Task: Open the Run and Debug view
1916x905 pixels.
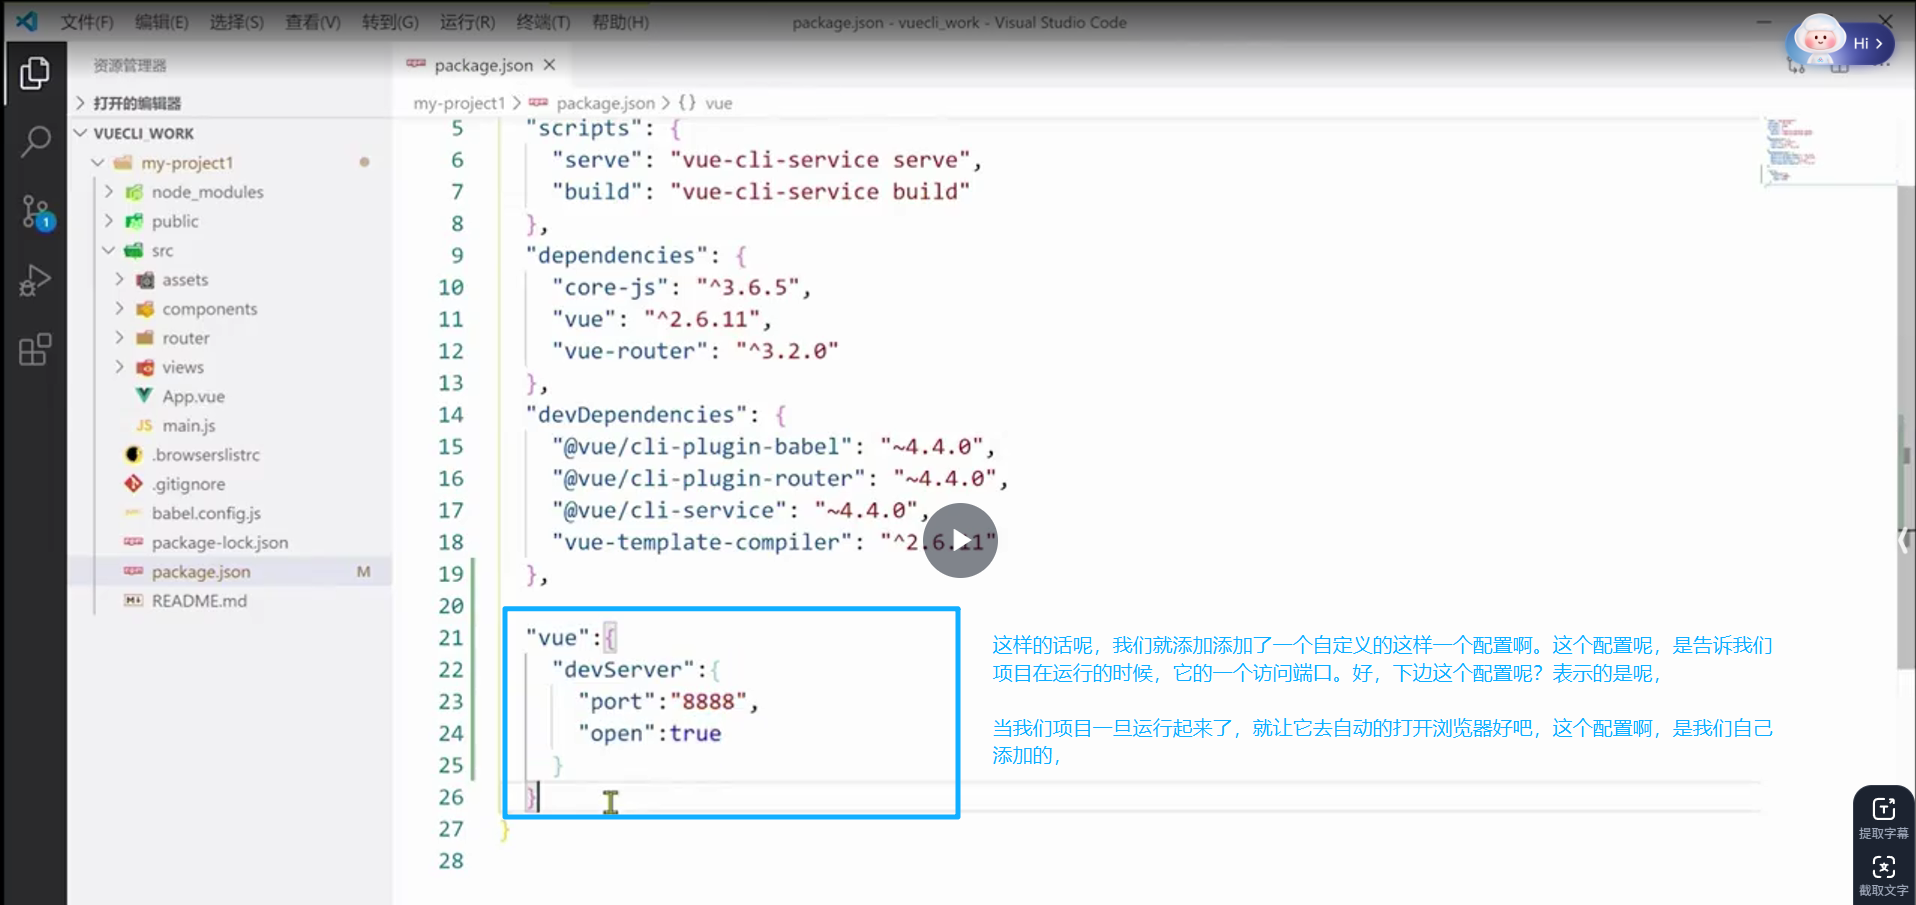Action: [35, 280]
